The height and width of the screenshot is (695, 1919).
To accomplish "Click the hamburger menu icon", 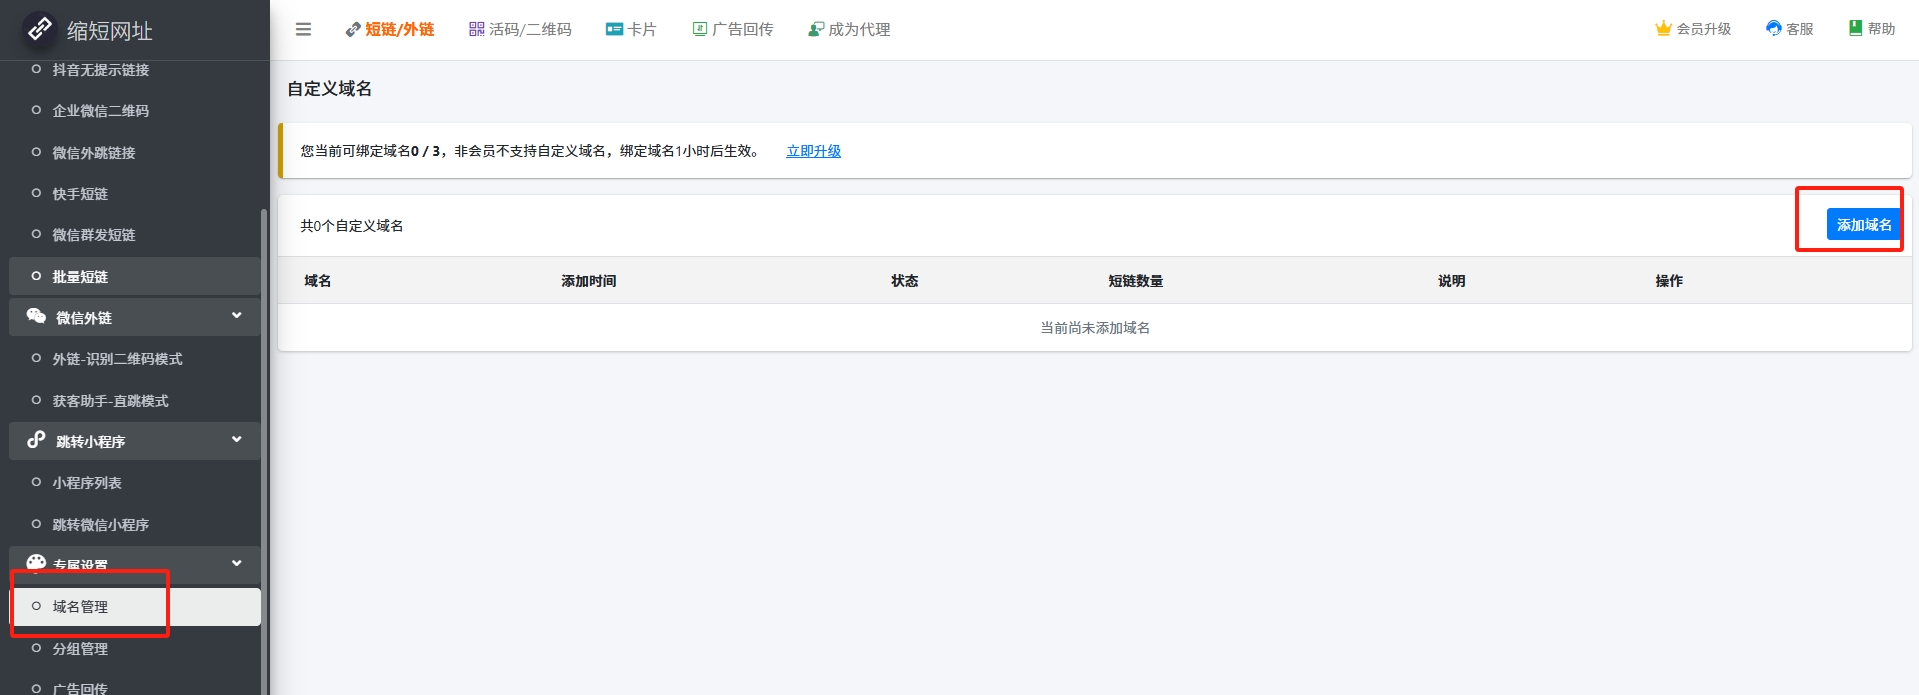I will click(x=303, y=30).
